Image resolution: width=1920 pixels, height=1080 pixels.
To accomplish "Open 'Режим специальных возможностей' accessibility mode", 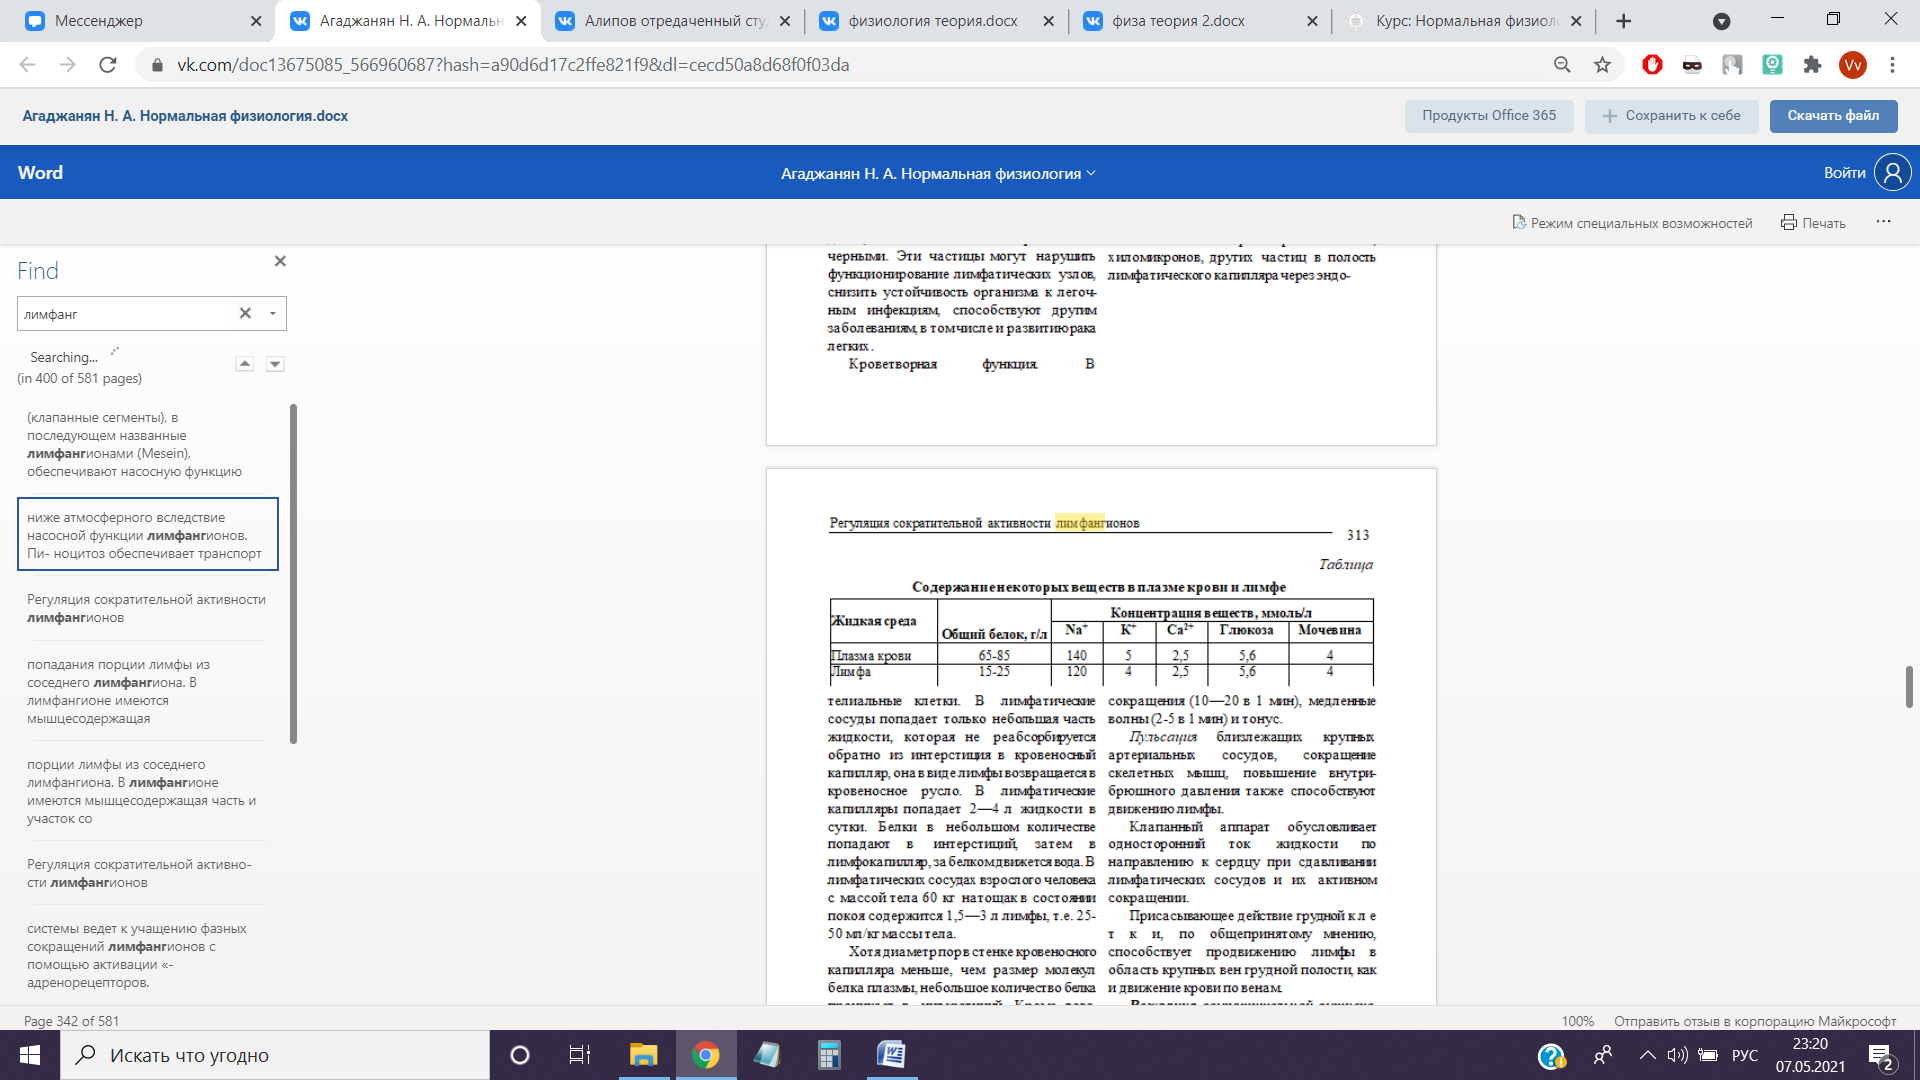I will pos(1632,223).
